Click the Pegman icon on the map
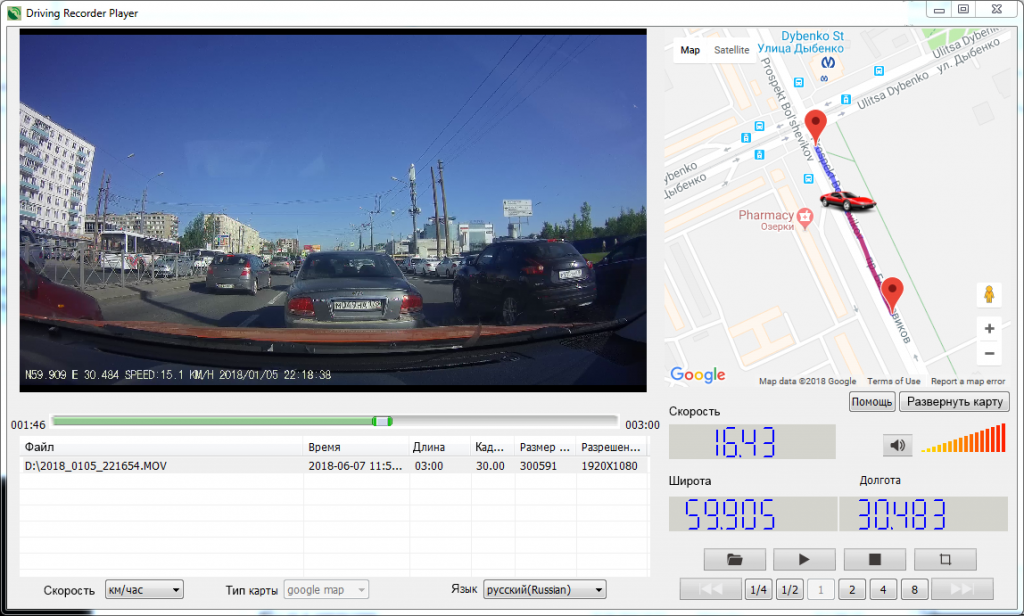 [x=988, y=295]
